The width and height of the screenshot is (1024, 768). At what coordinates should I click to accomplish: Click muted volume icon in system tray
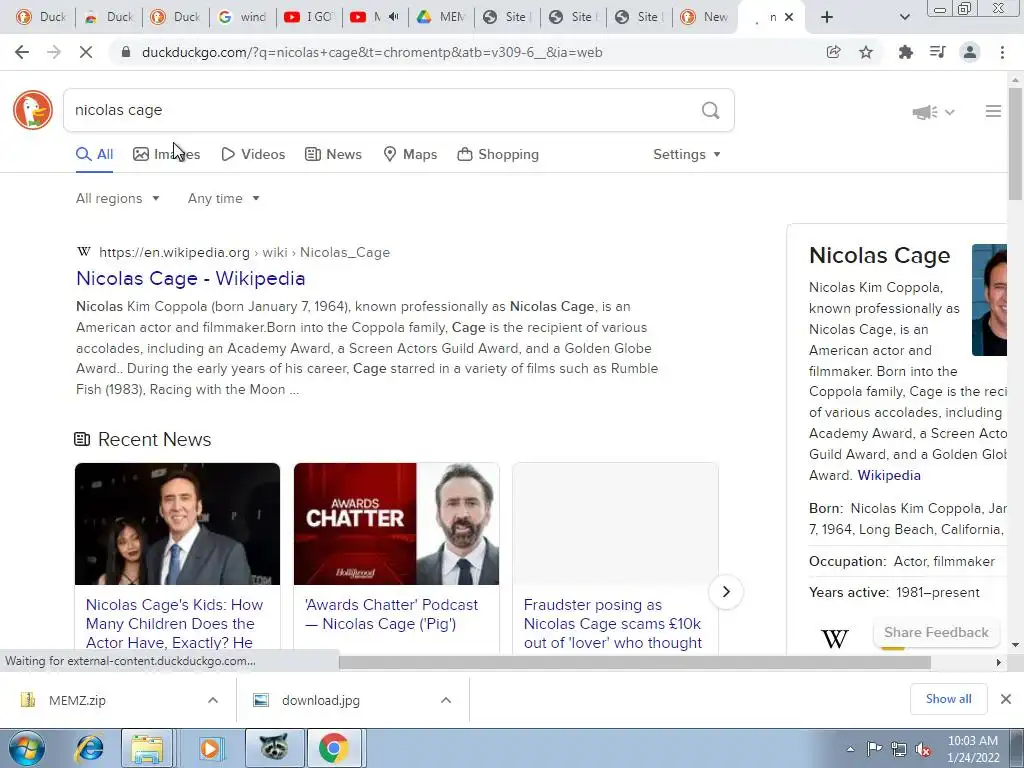pos(923,749)
